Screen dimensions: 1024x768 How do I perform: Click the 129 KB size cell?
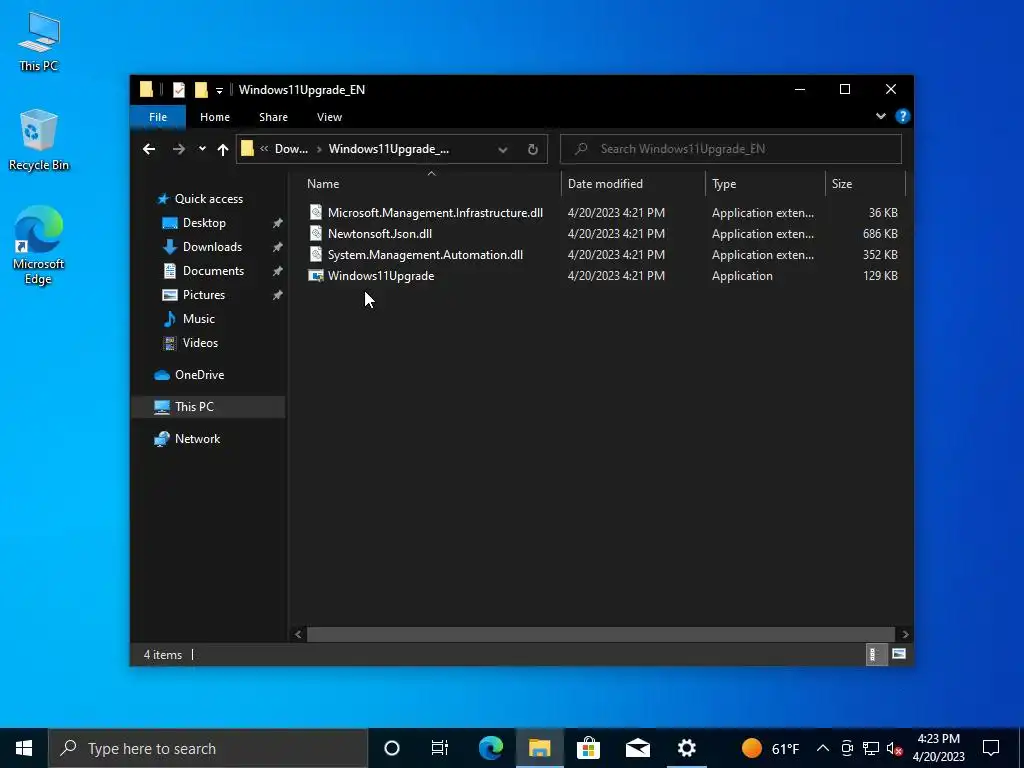coord(880,276)
